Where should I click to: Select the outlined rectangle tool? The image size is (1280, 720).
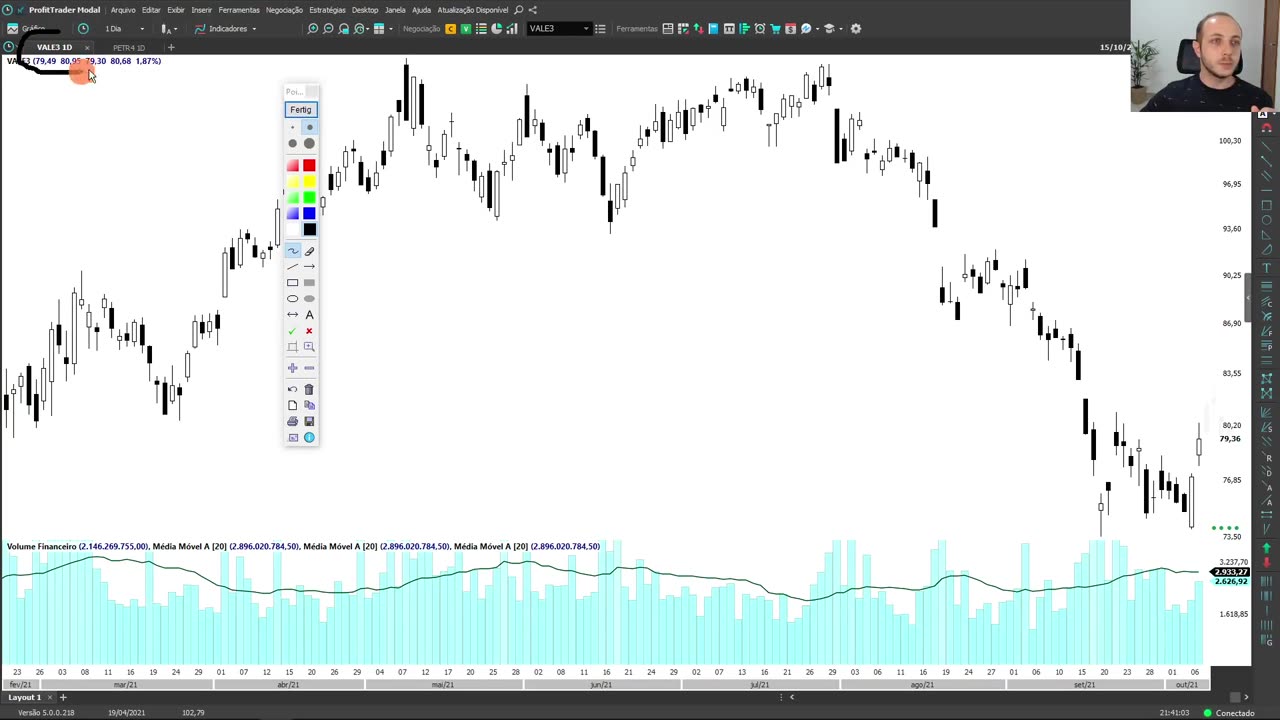point(293,283)
